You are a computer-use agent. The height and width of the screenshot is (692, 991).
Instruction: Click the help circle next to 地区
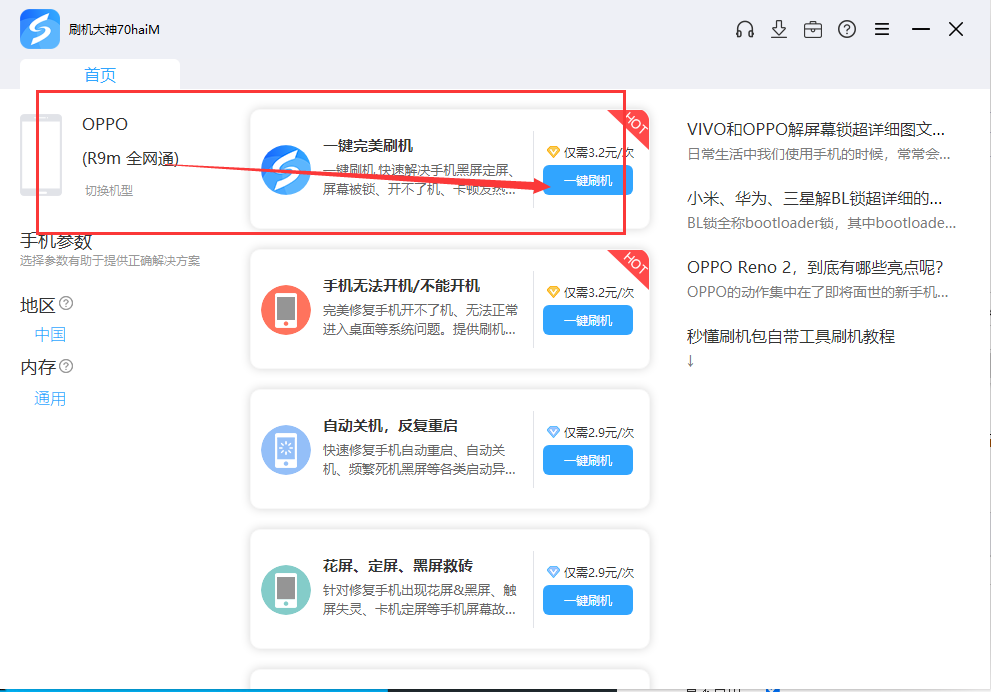[64, 304]
